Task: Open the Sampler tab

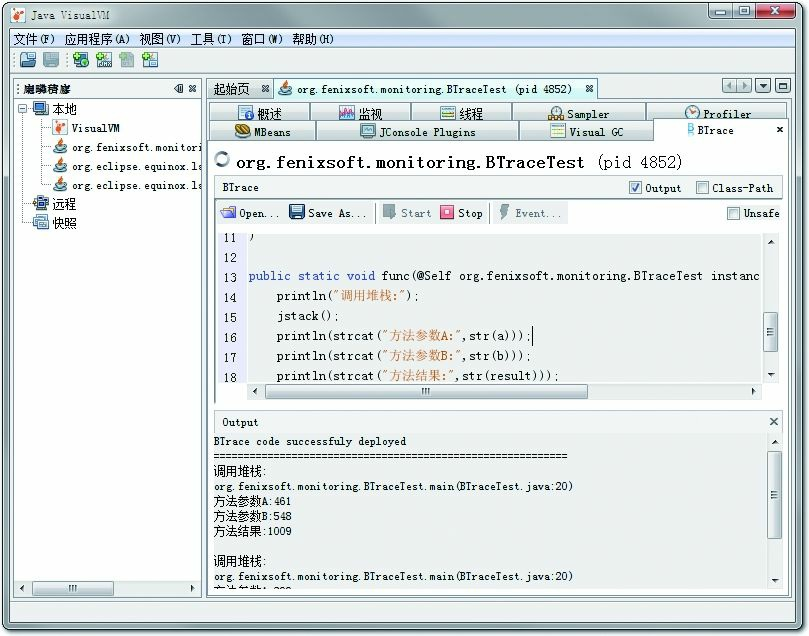Action: 579,113
